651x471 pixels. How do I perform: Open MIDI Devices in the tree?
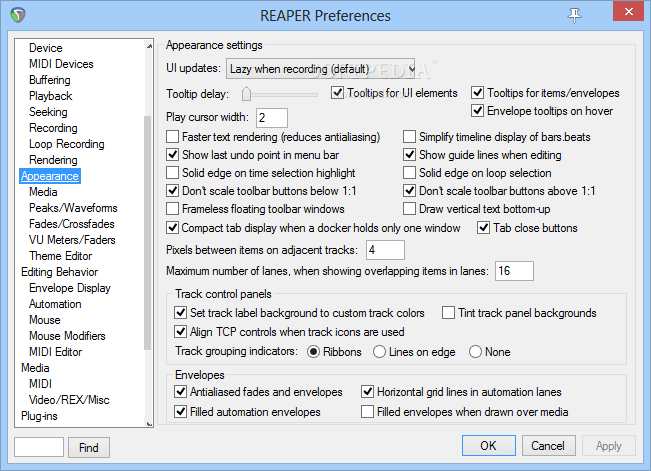pos(61,64)
